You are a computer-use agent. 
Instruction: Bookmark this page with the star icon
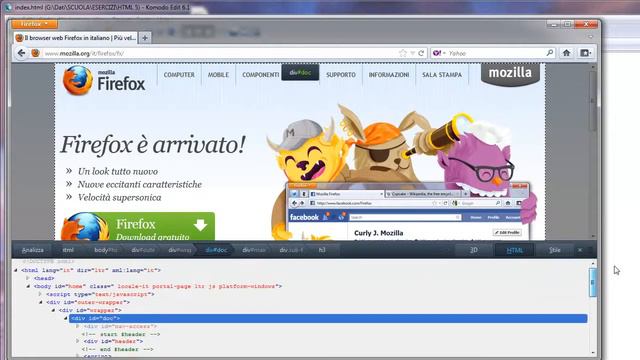403,53
